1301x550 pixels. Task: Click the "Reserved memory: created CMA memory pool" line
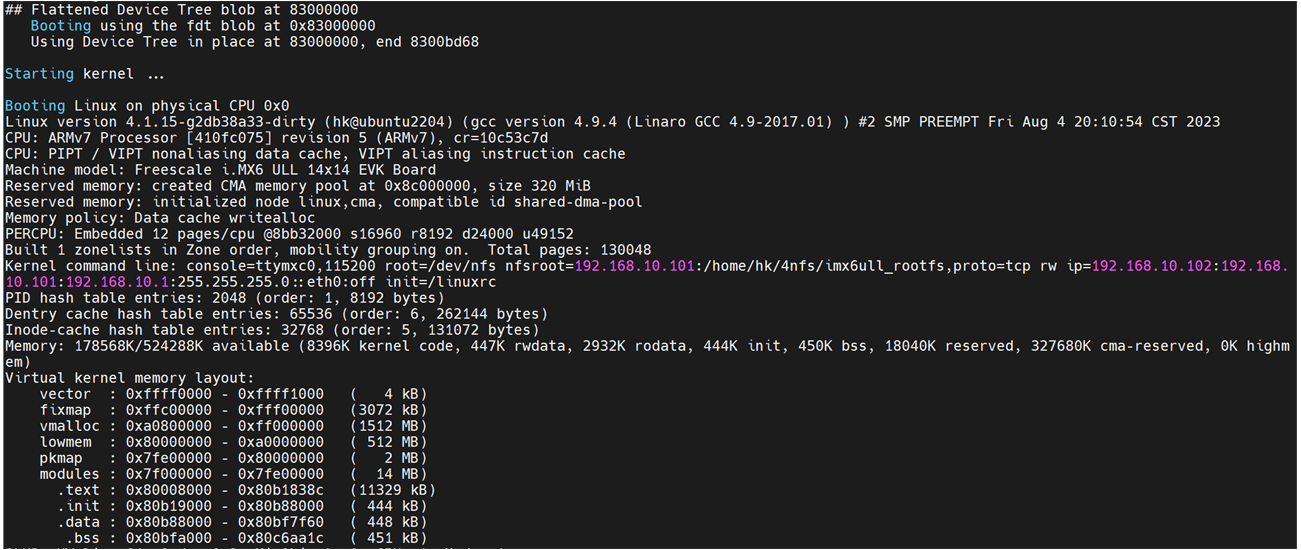[x=297, y=185]
